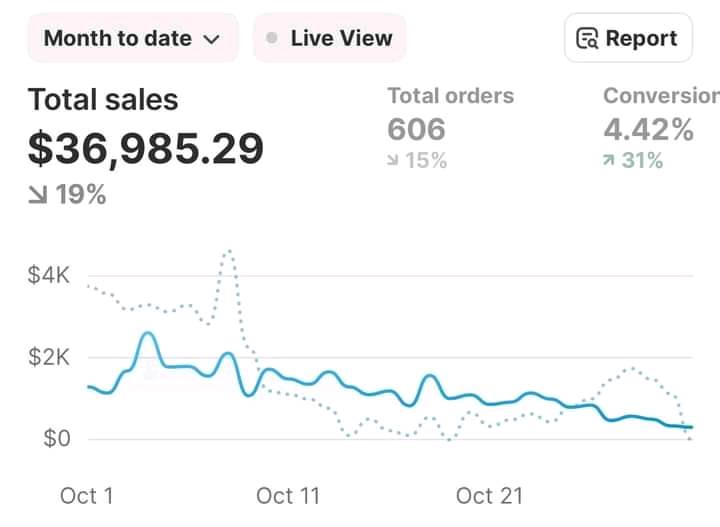Select the Total sales heading
720x527 pixels.
[x=103, y=99]
